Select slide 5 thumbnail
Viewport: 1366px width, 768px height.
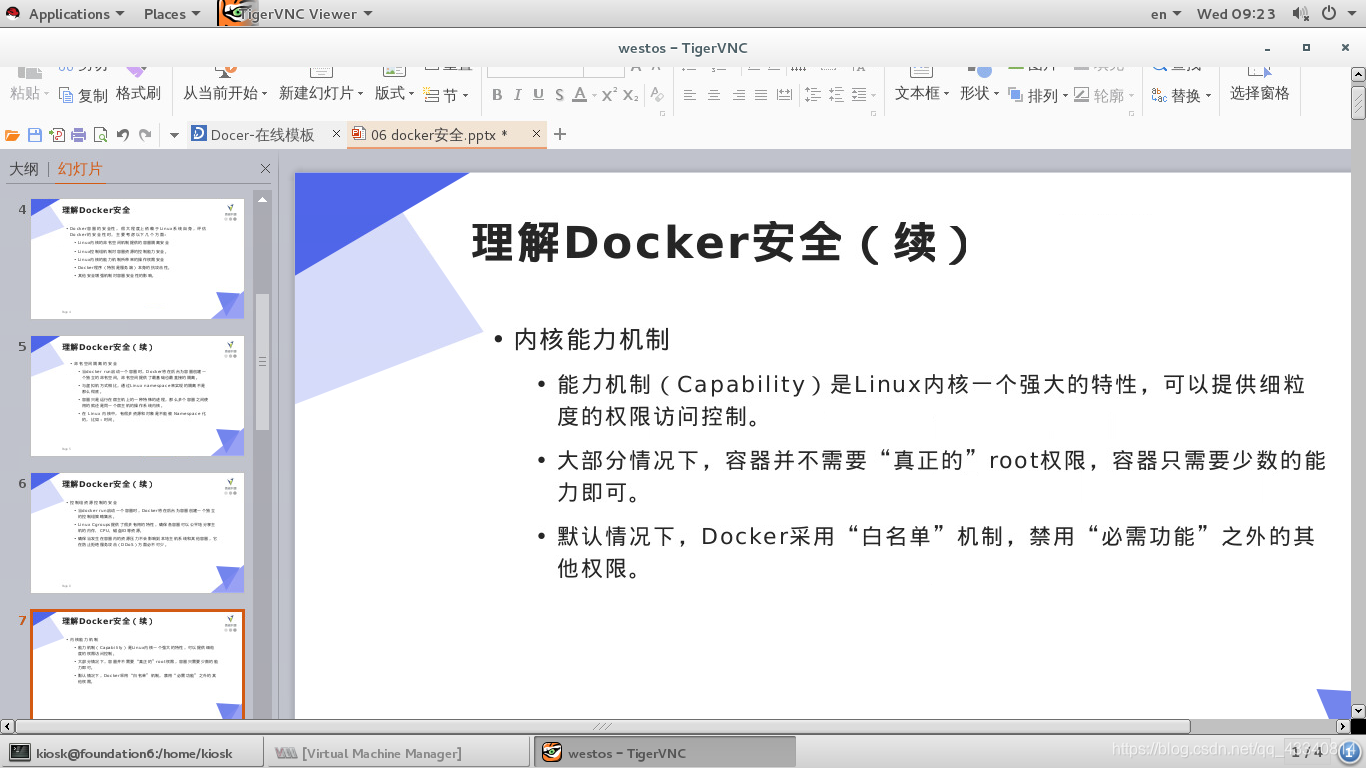[138, 396]
